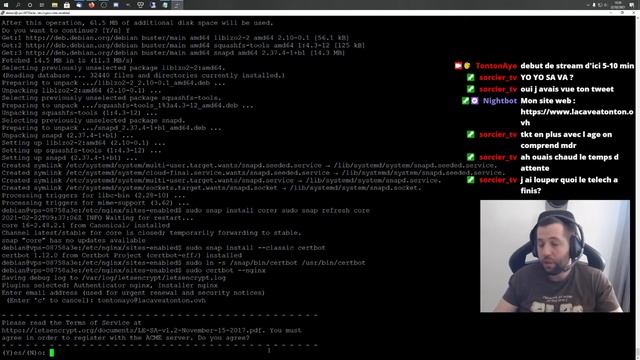This screenshot has width=640, height=360.
Task: Click sorcier_tv name beside 'ah ouais chaud le temps'
Action: (x=498, y=157)
